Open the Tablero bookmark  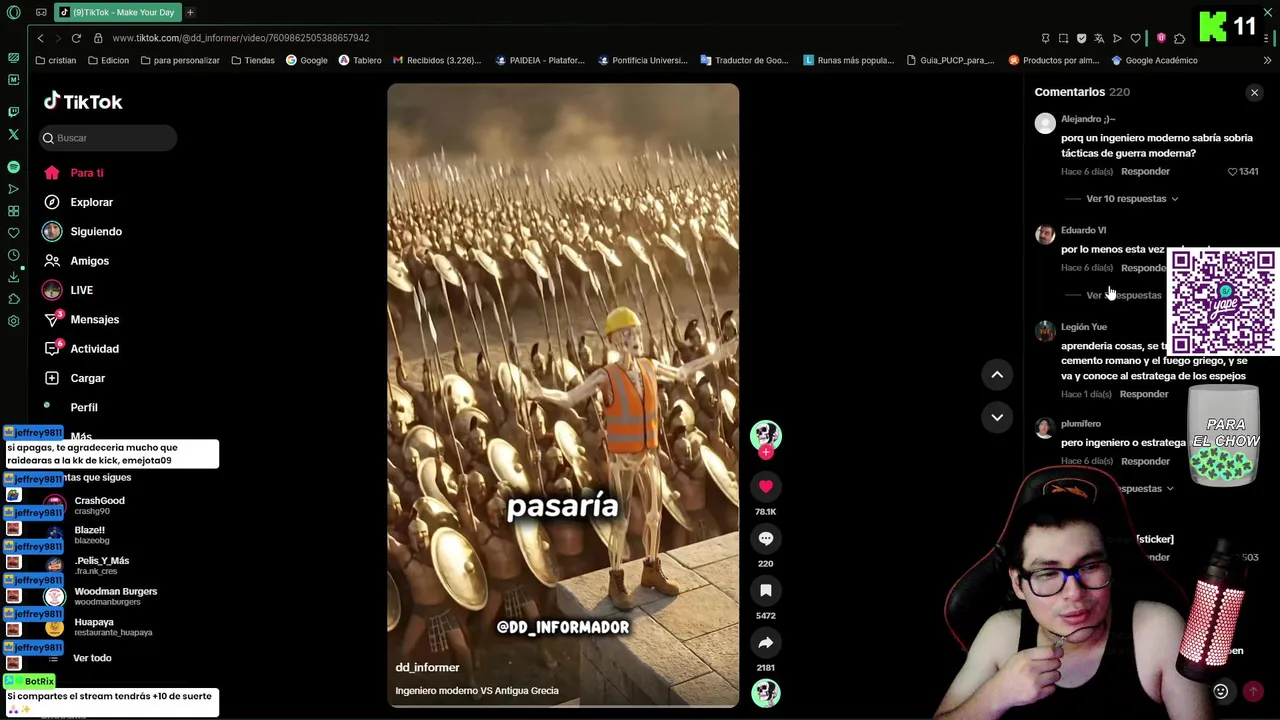(x=360, y=60)
